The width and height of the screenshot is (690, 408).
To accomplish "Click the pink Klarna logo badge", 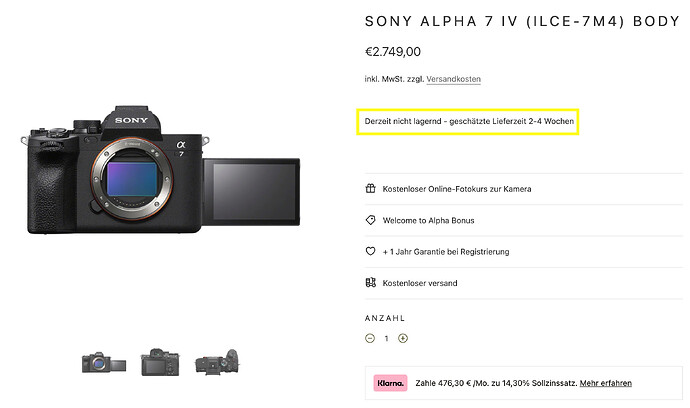I will [391, 383].
